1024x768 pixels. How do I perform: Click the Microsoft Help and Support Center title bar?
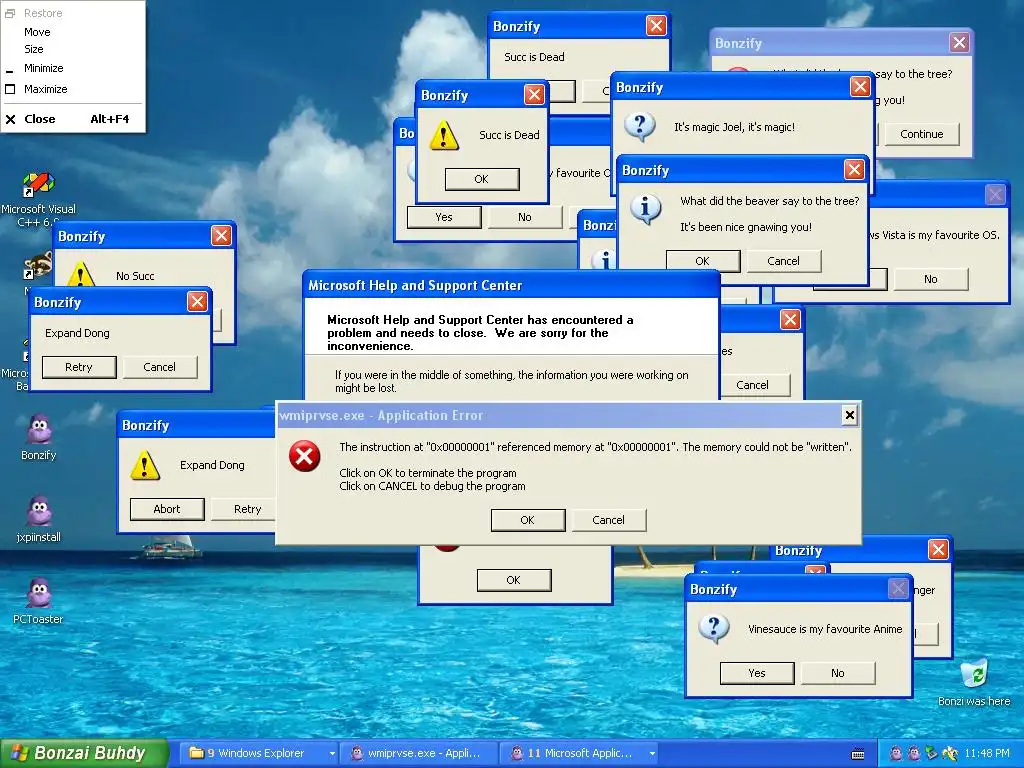pos(512,285)
